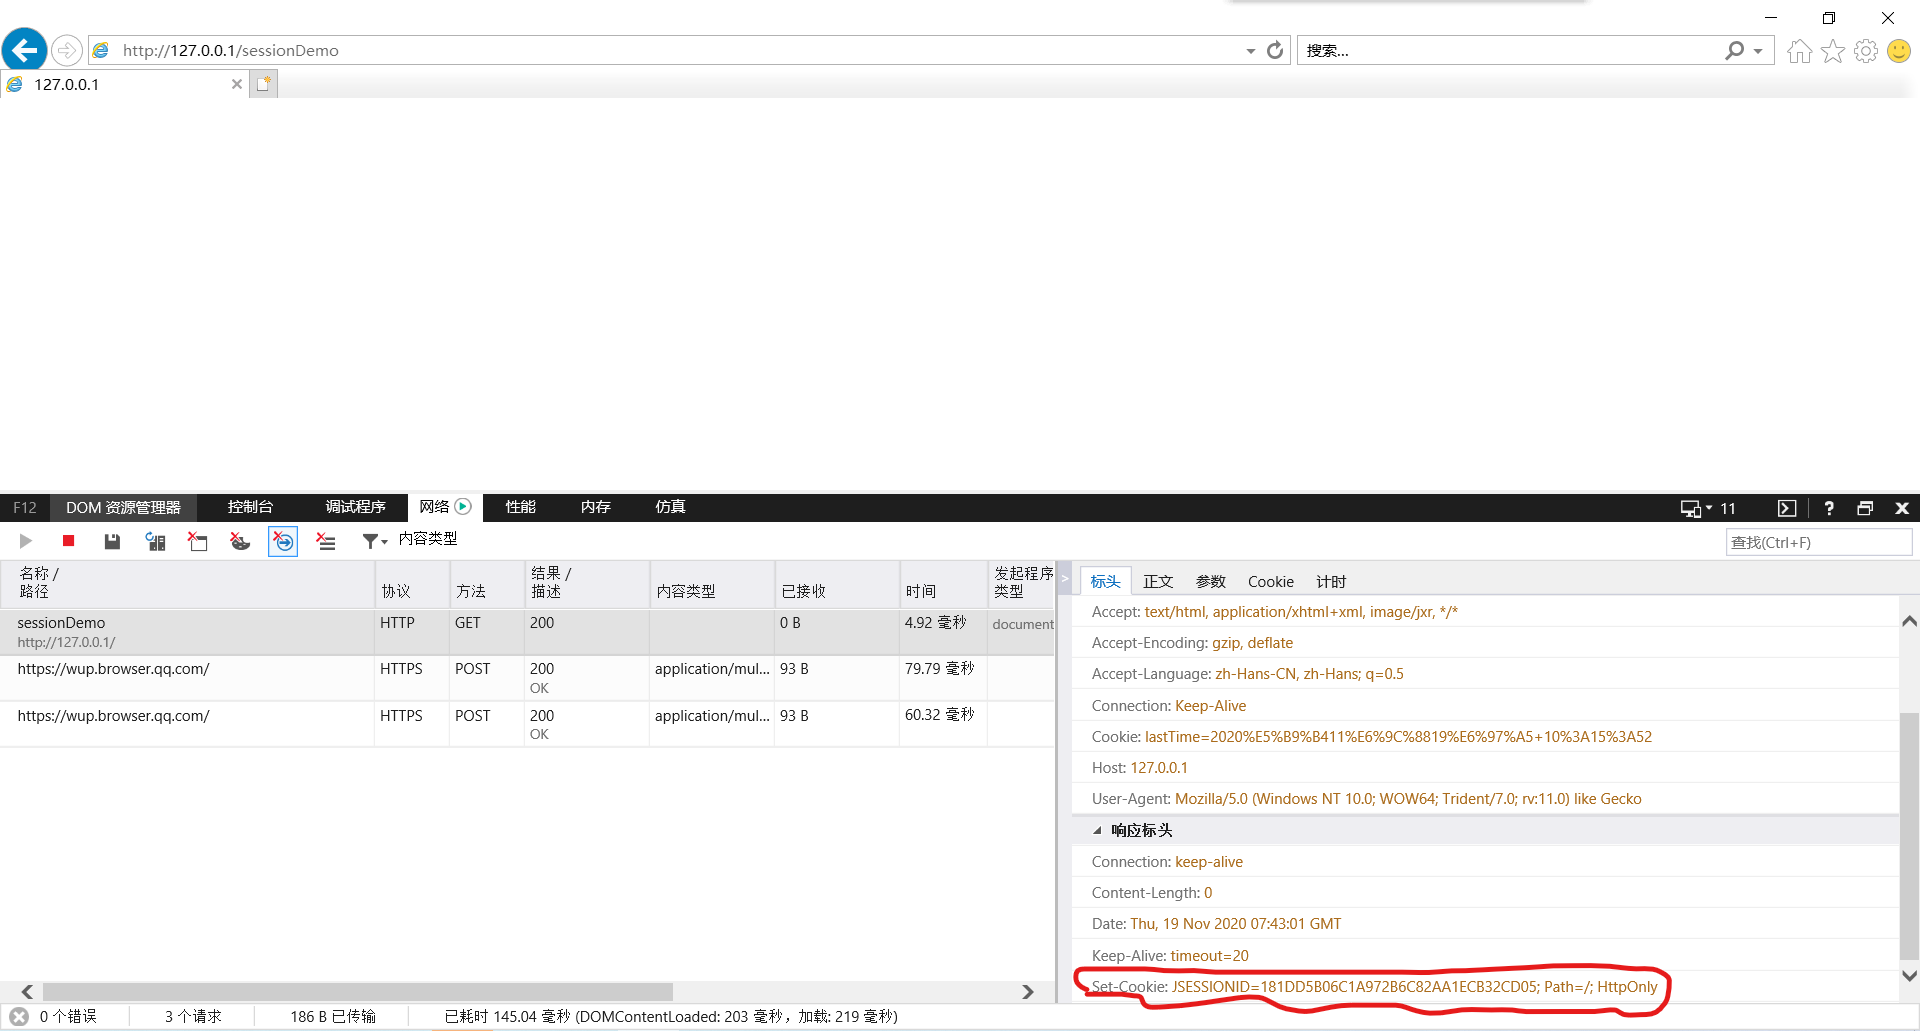Collapse the 响应标头 section
This screenshot has width=1920, height=1031.
(x=1097, y=830)
